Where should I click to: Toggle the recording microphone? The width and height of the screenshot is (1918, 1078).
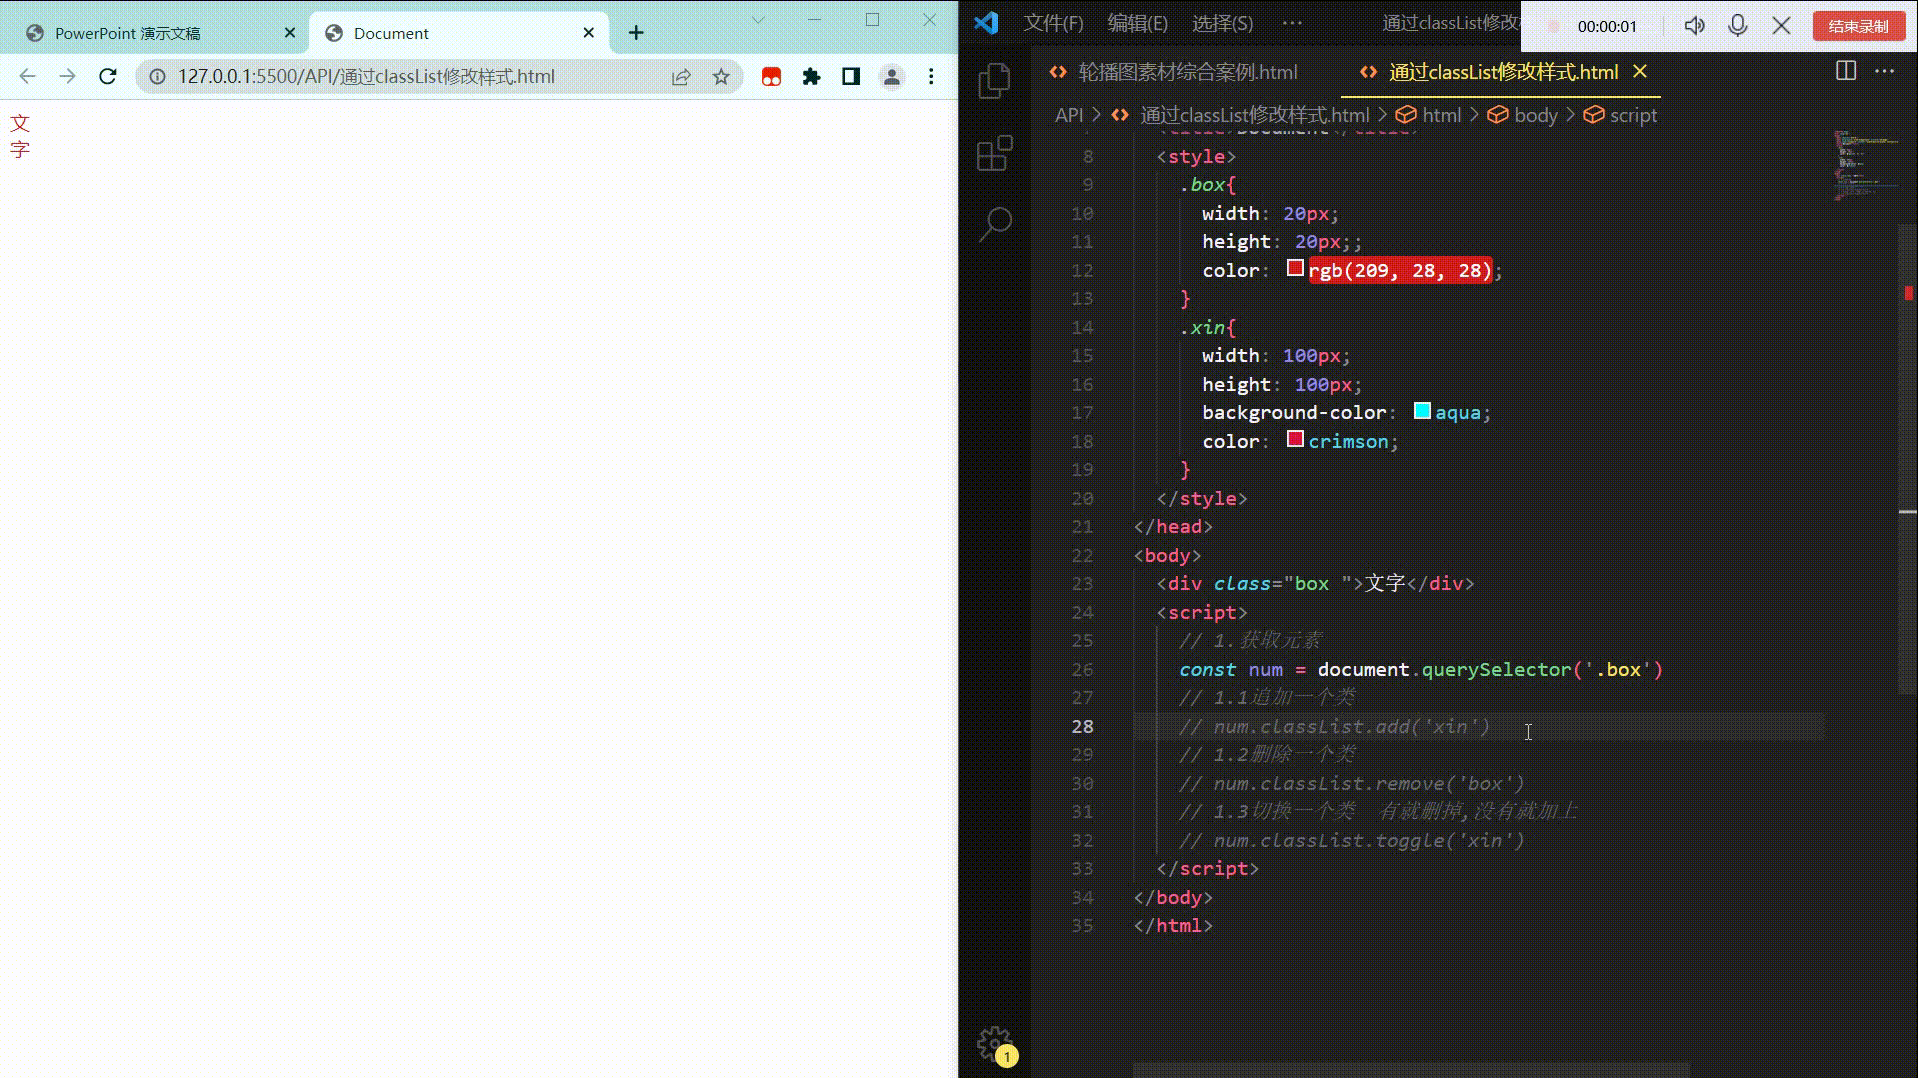point(1738,26)
